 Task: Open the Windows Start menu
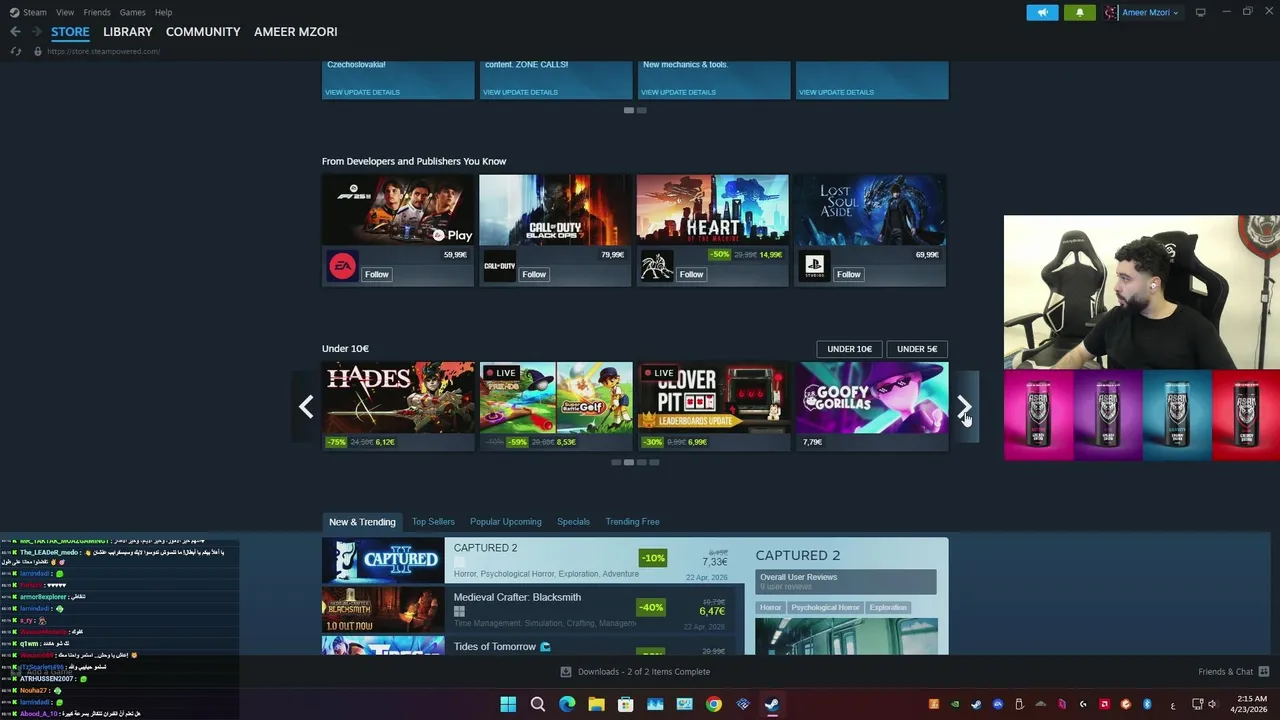pyautogui.click(x=508, y=704)
